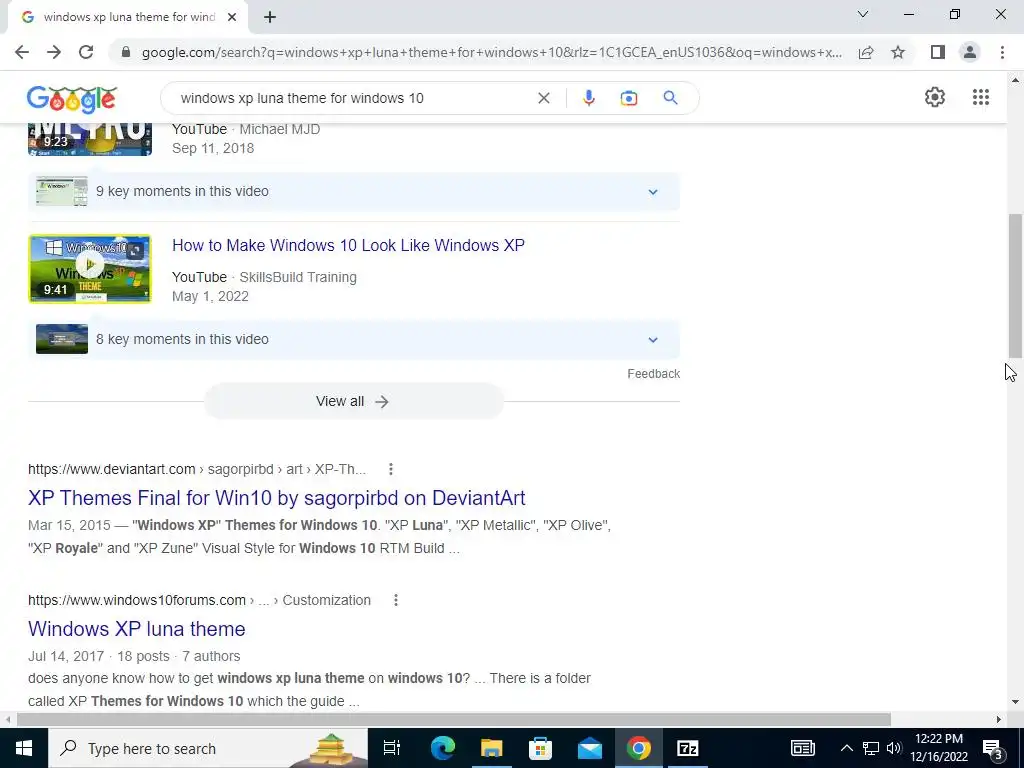Open Google apps grid

click(x=980, y=97)
